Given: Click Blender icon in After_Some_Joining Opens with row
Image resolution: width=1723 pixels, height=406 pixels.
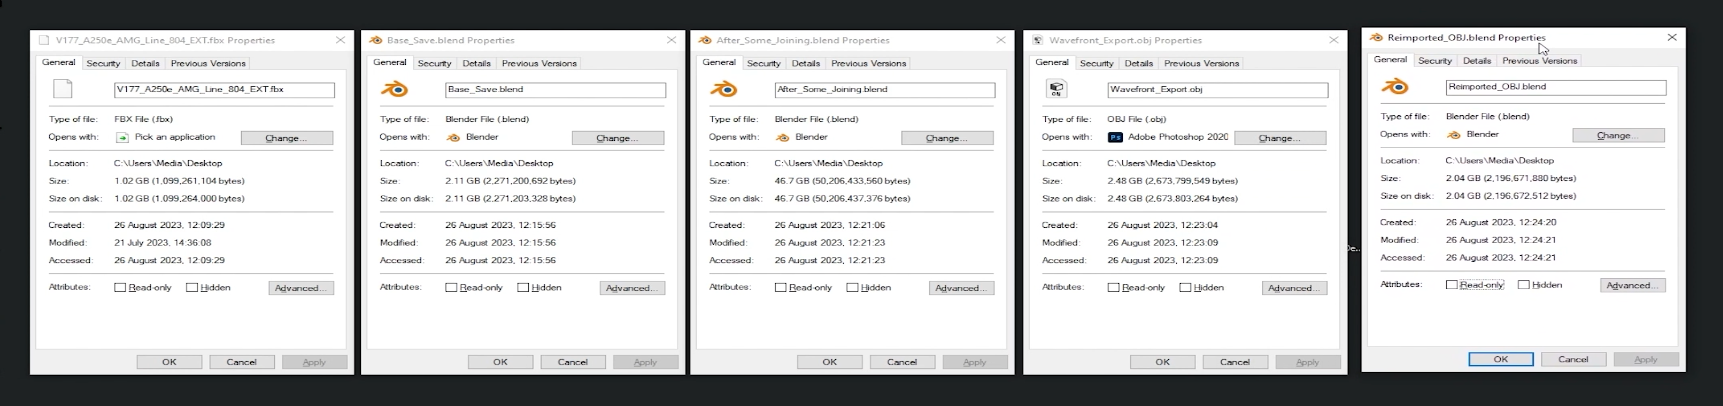Looking at the screenshot, I should click(x=782, y=137).
